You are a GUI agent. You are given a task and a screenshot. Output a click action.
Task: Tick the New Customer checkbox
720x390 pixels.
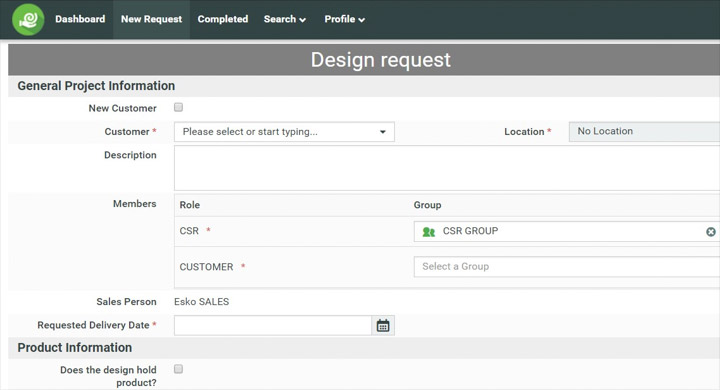[x=179, y=107]
